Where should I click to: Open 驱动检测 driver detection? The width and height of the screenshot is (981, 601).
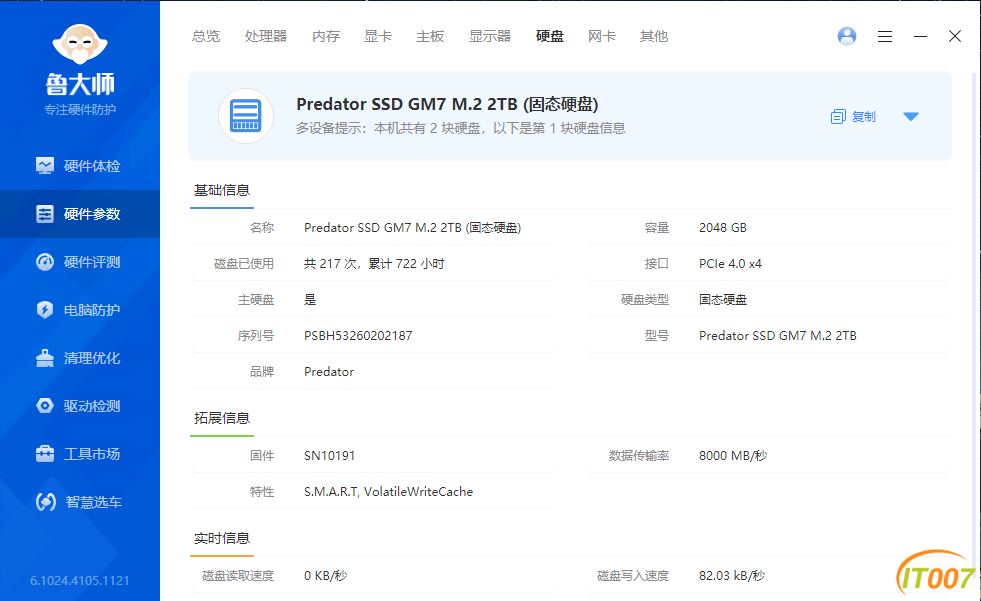point(80,406)
